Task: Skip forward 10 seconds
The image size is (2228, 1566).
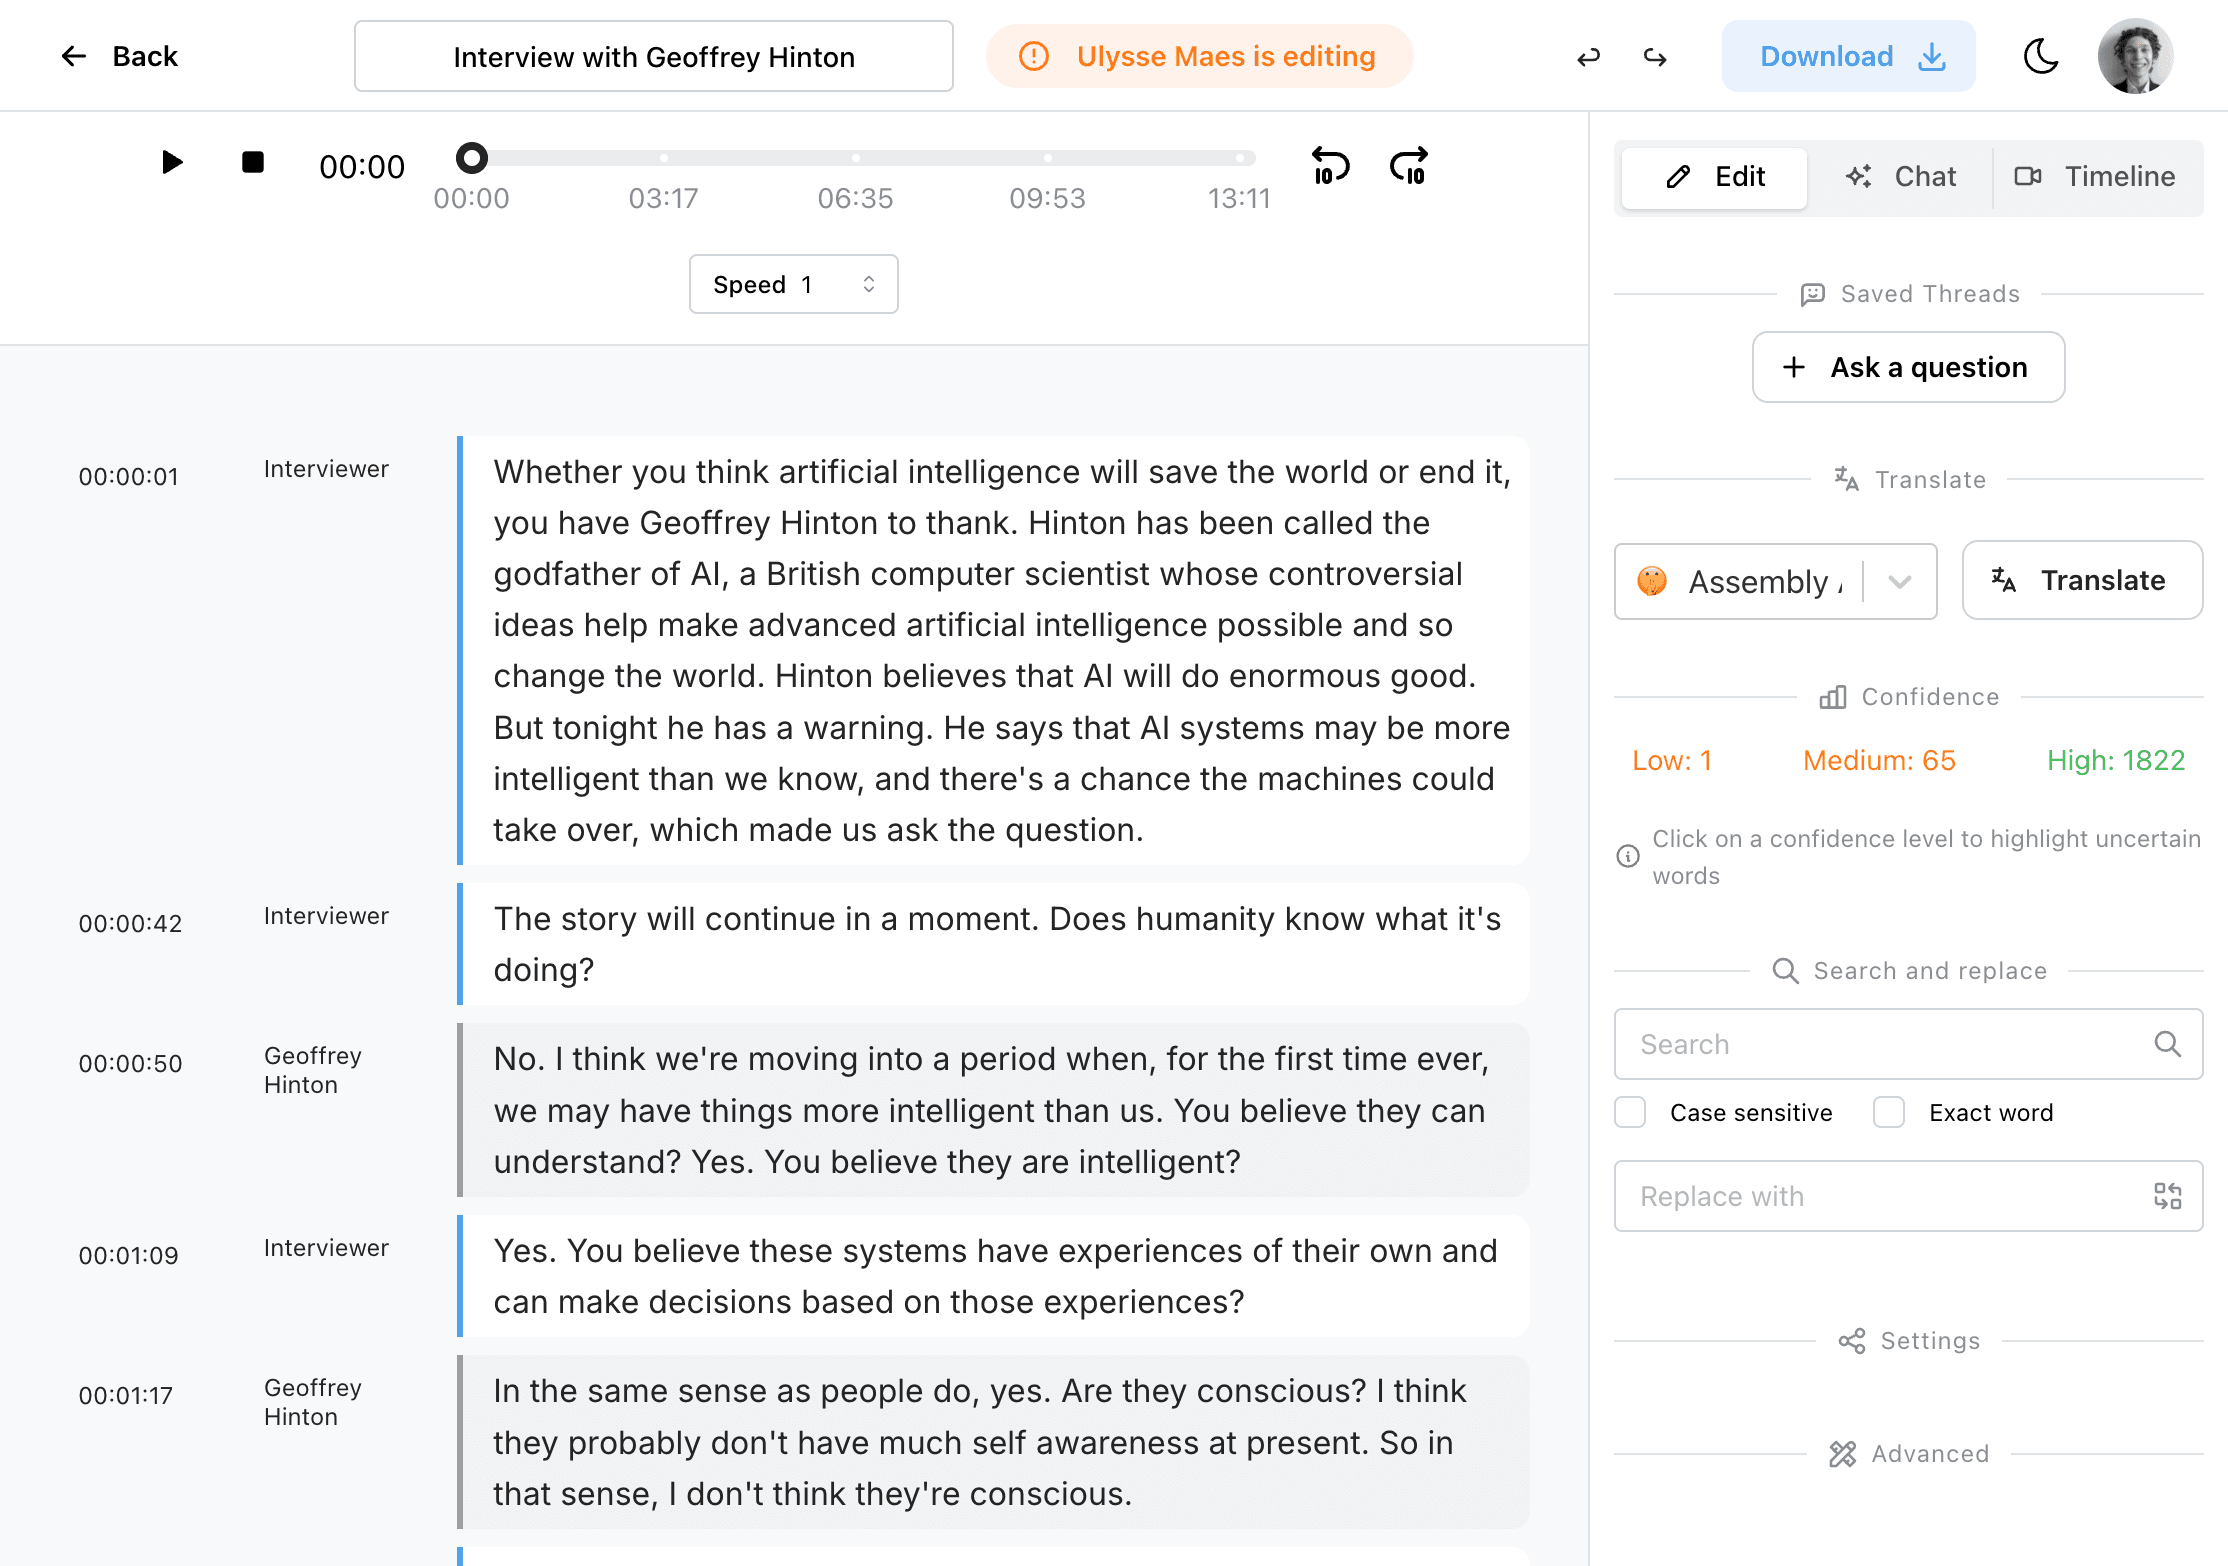Action: coord(1408,165)
